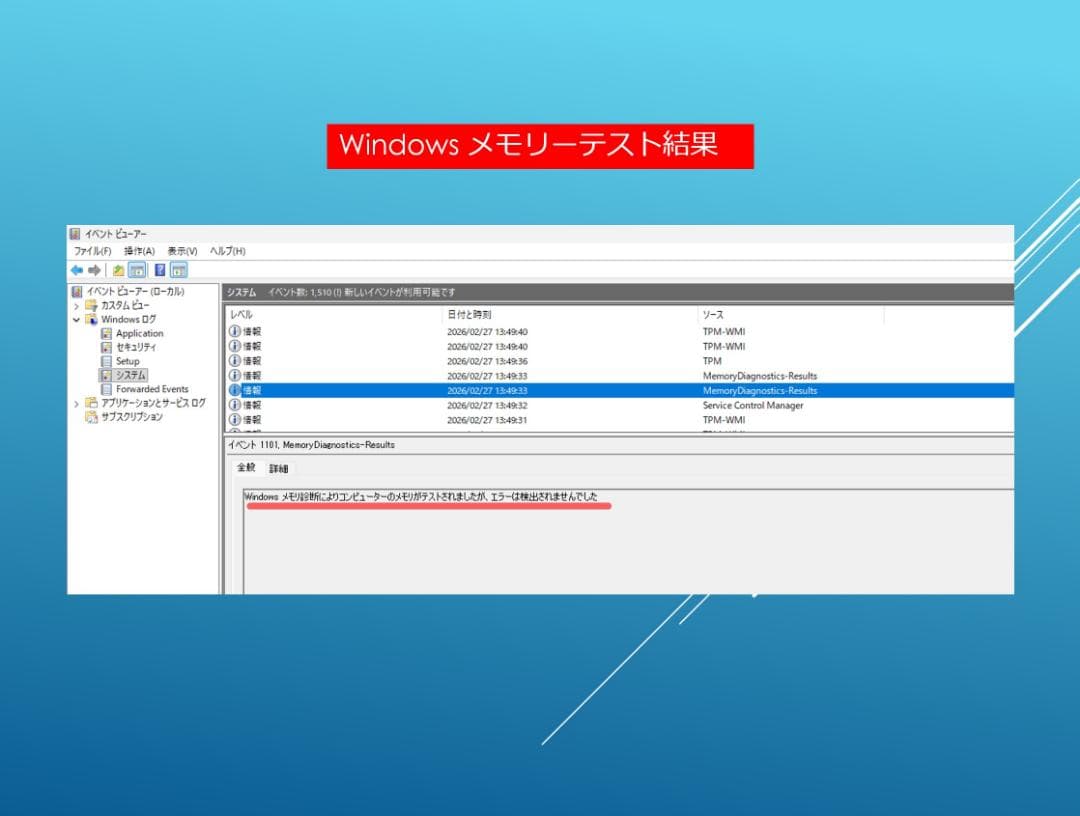The image size is (1080, 816).
Task: Open the Application log
Action: tap(139, 333)
